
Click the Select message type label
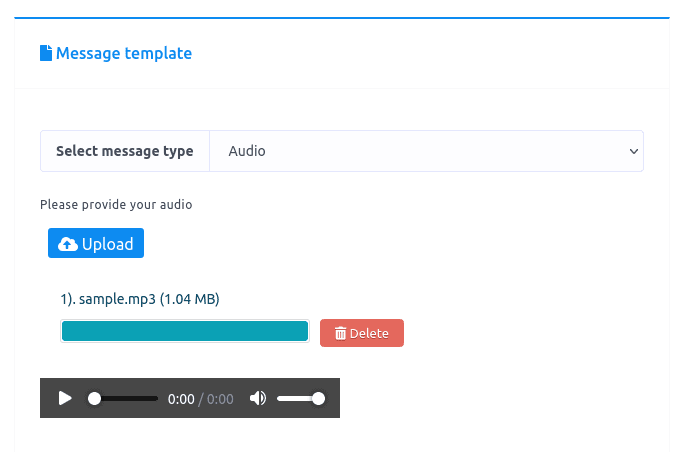coord(125,151)
